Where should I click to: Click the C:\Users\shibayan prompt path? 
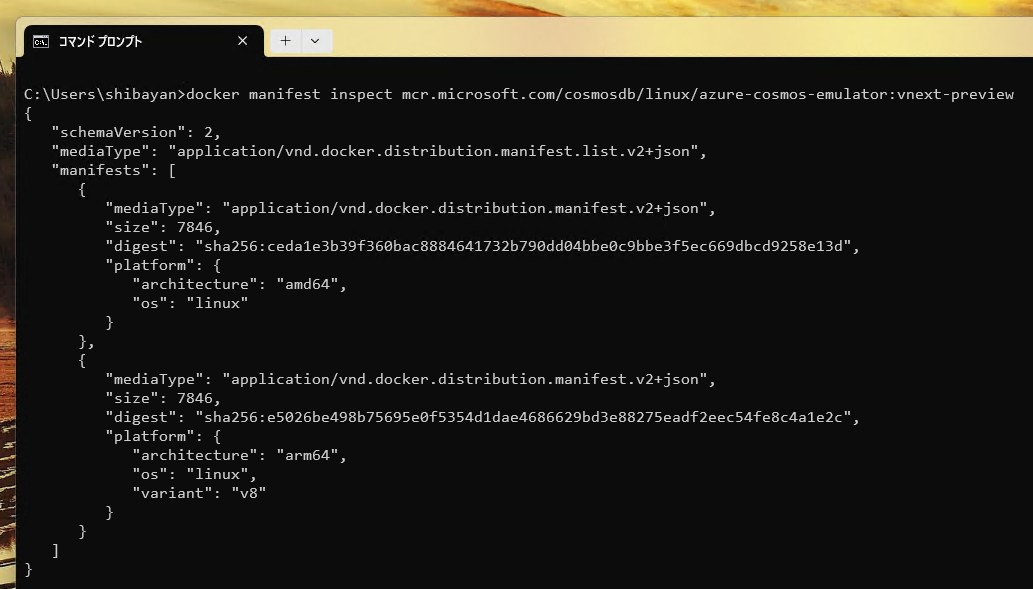coord(105,94)
